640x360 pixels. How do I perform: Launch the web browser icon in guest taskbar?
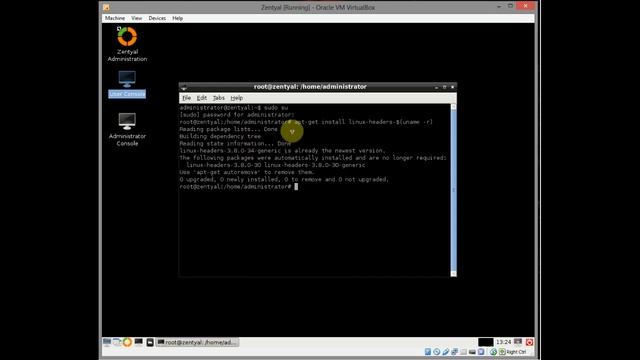[117, 342]
